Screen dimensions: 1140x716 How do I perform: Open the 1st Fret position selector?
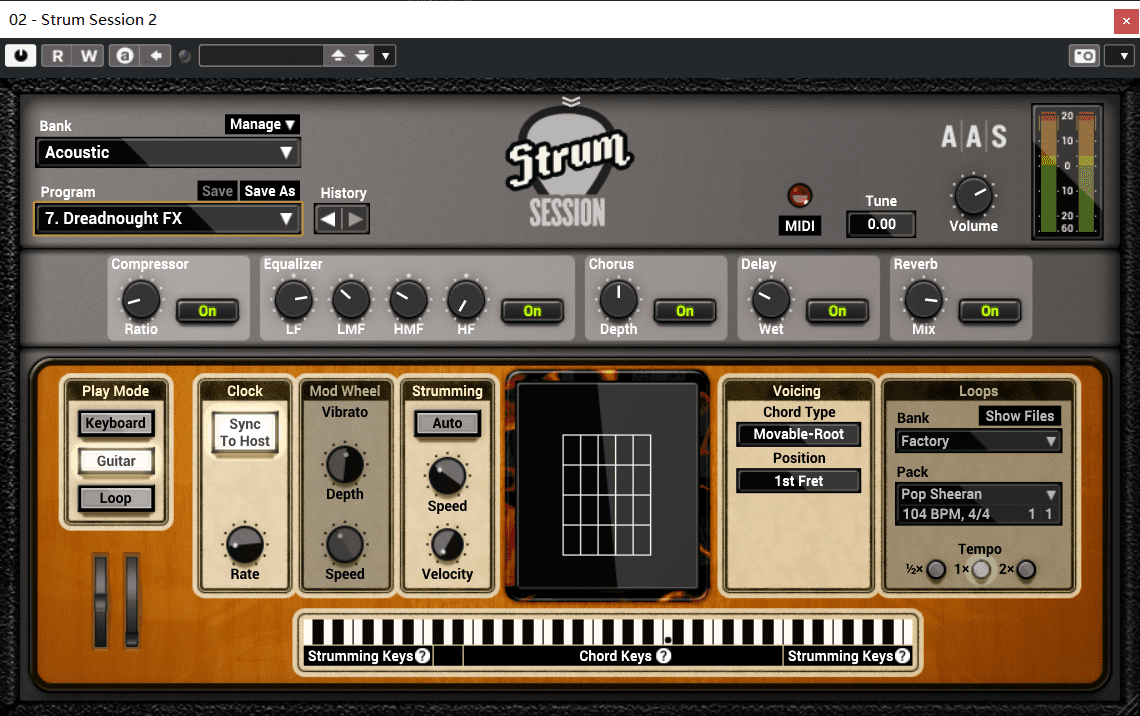click(x=798, y=481)
